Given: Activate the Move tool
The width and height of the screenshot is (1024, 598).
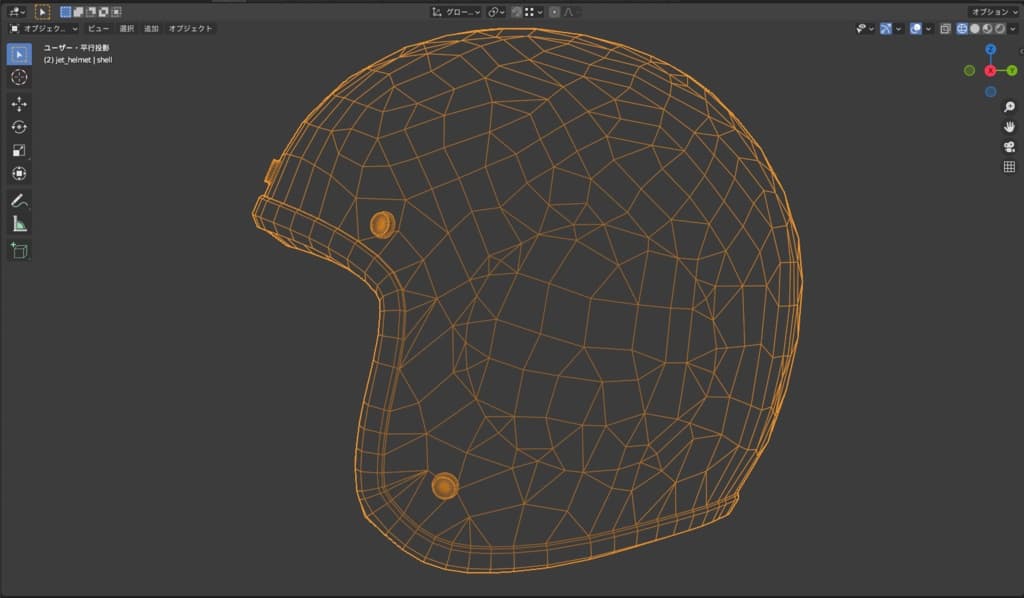Looking at the screenshot, I should point(19,104).
